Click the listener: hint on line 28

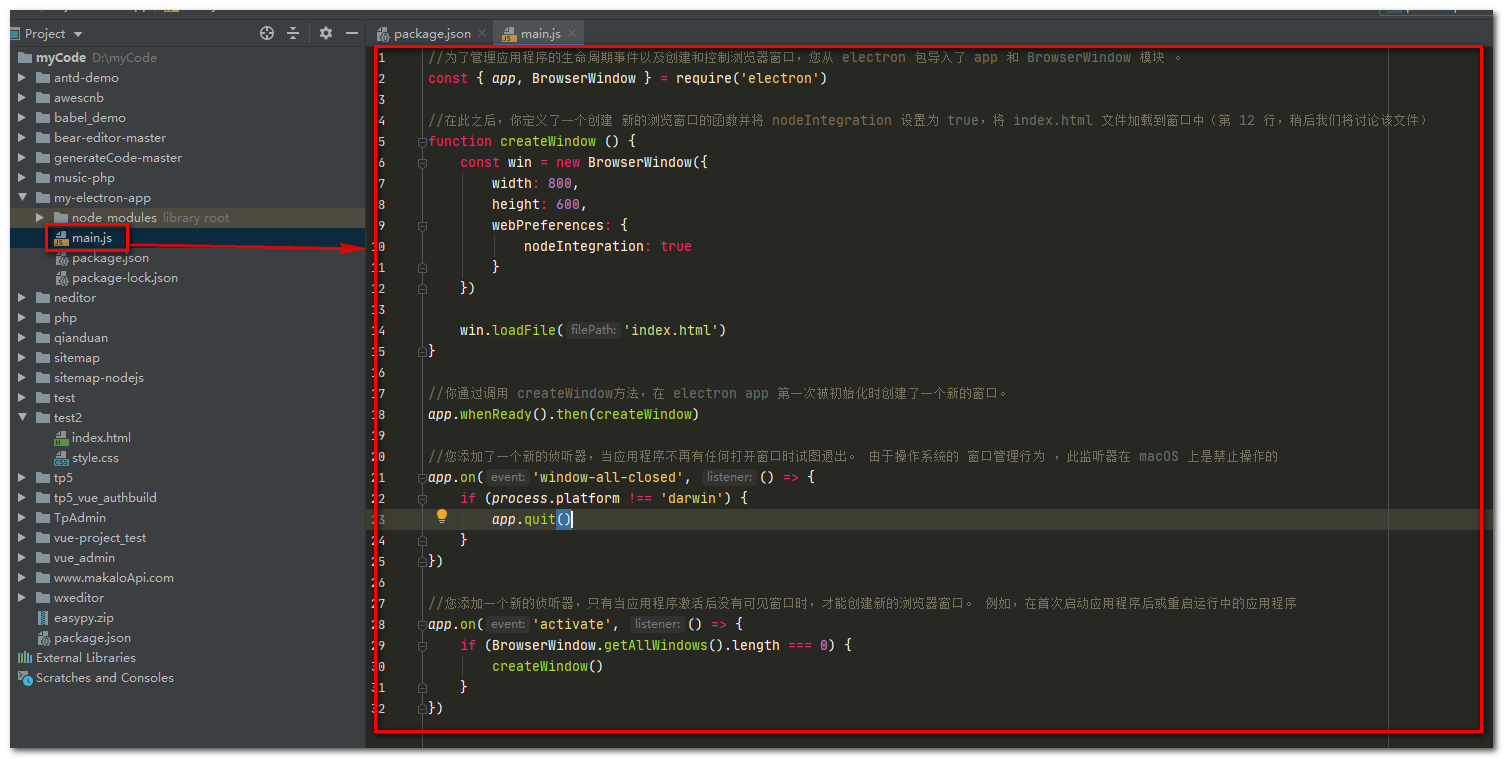657,624
